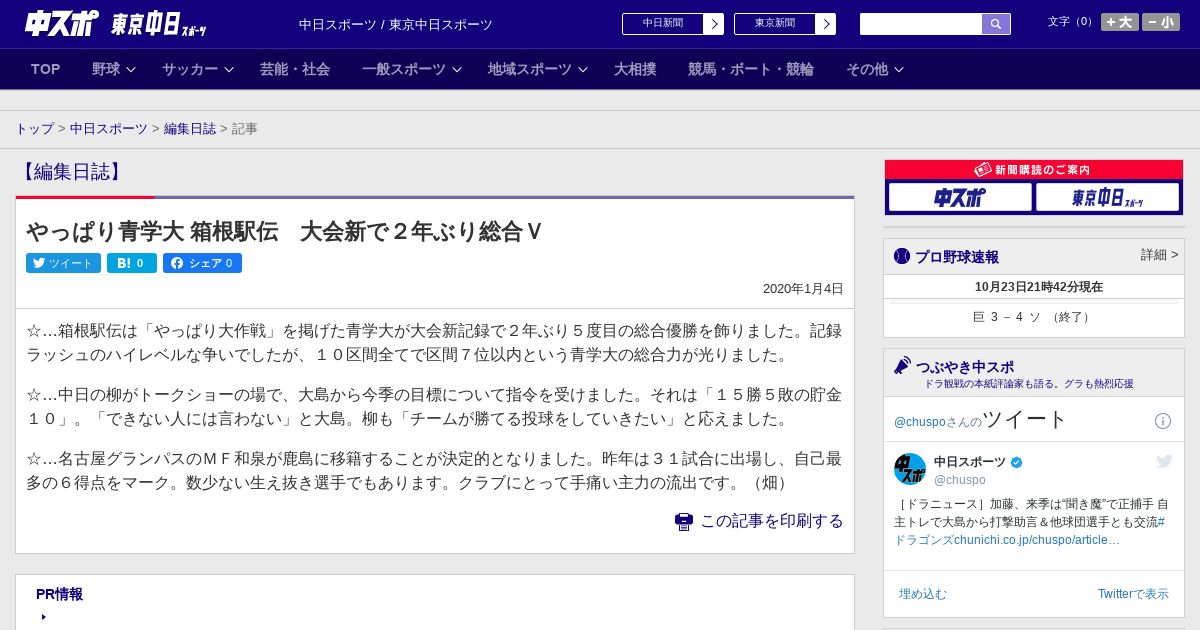The height and width of the screenshot is (630, 1200).
Task: Open 詳細 > for pro baseball scores
Action: 1160,255
